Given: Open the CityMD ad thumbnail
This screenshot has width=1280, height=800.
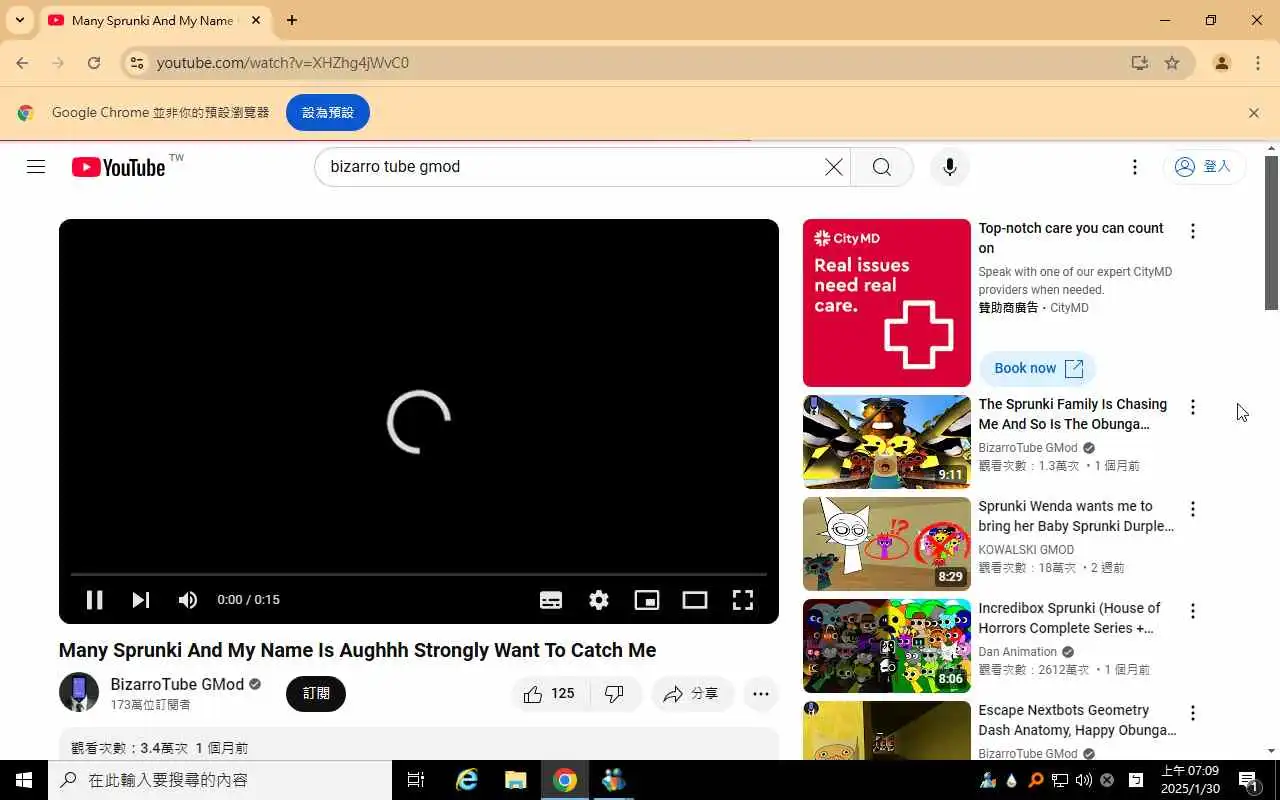Looking at the screenshot, I should pyautogui.click(x=887, y=303).
